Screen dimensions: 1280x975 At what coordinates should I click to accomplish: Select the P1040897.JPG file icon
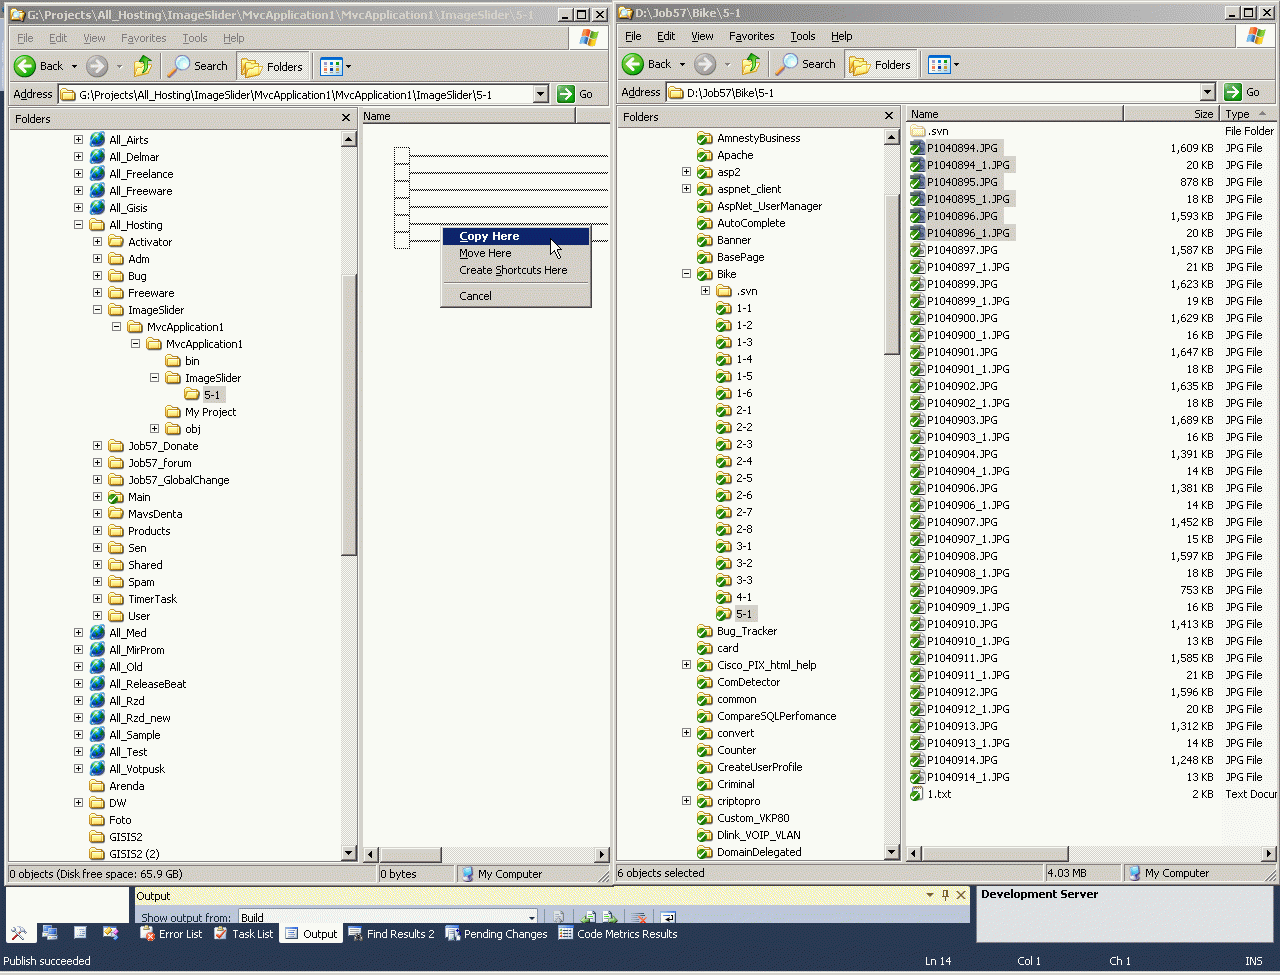[x=918, y=250]
